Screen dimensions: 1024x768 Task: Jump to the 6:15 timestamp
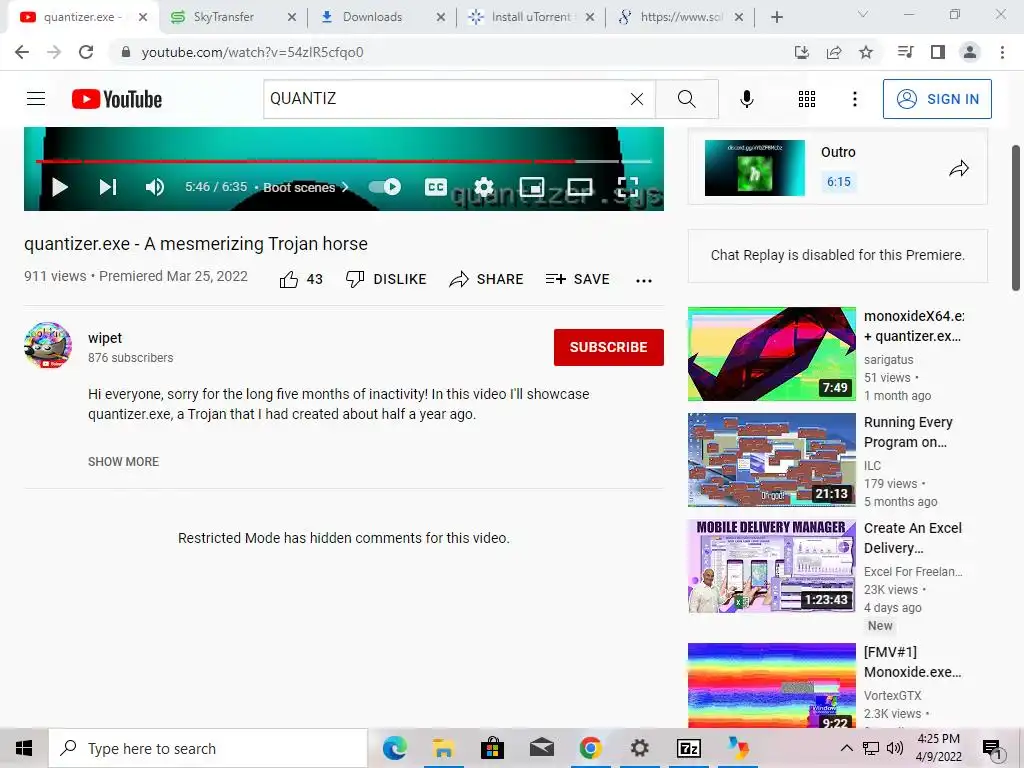pos(839,182)
